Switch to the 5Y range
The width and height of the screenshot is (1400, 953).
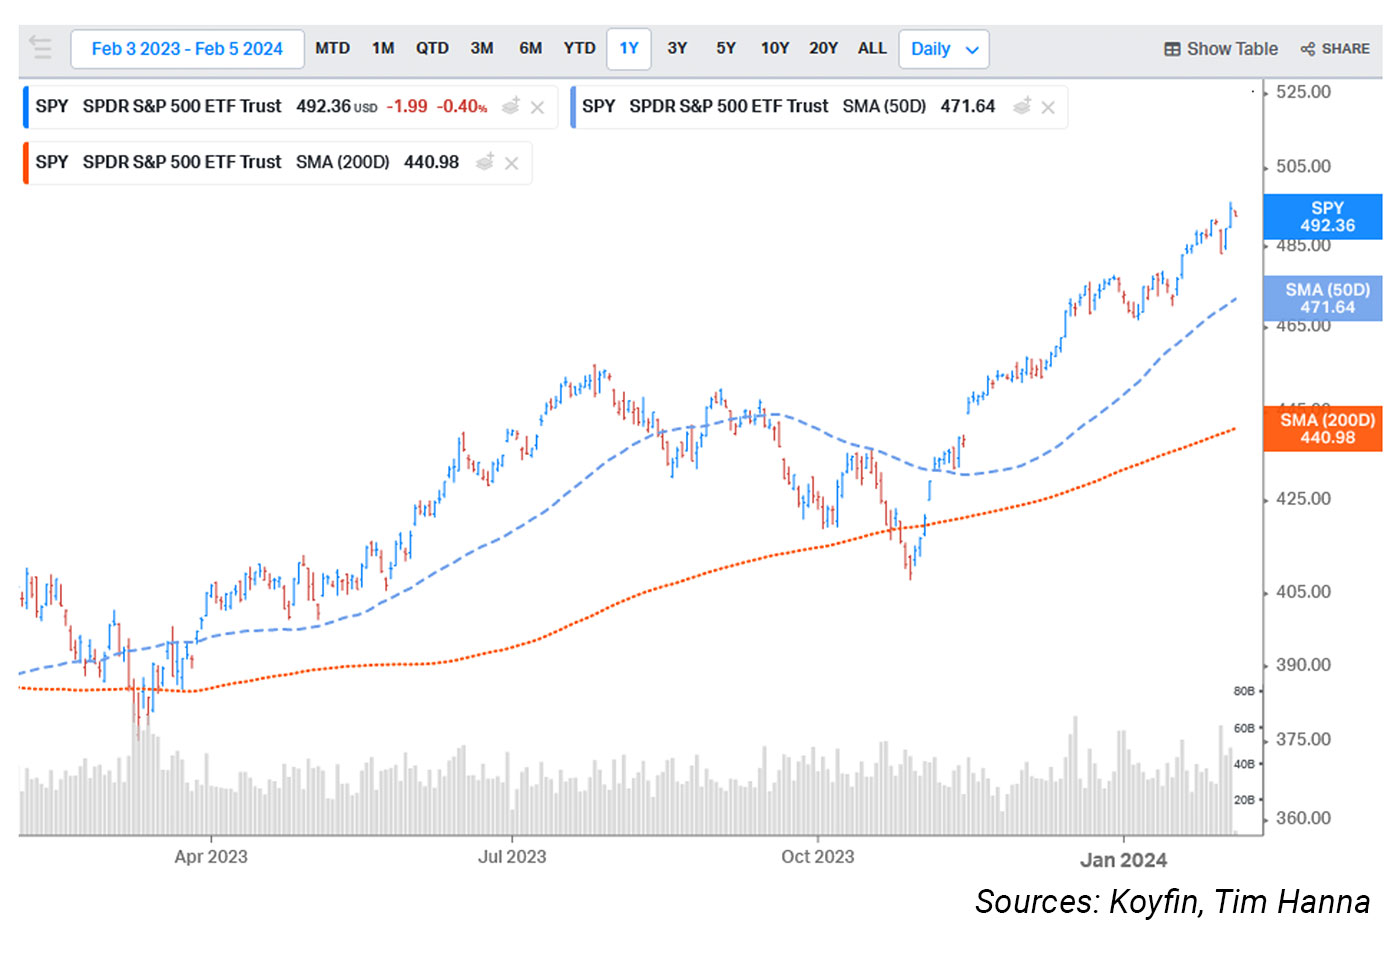click(726, 48)
